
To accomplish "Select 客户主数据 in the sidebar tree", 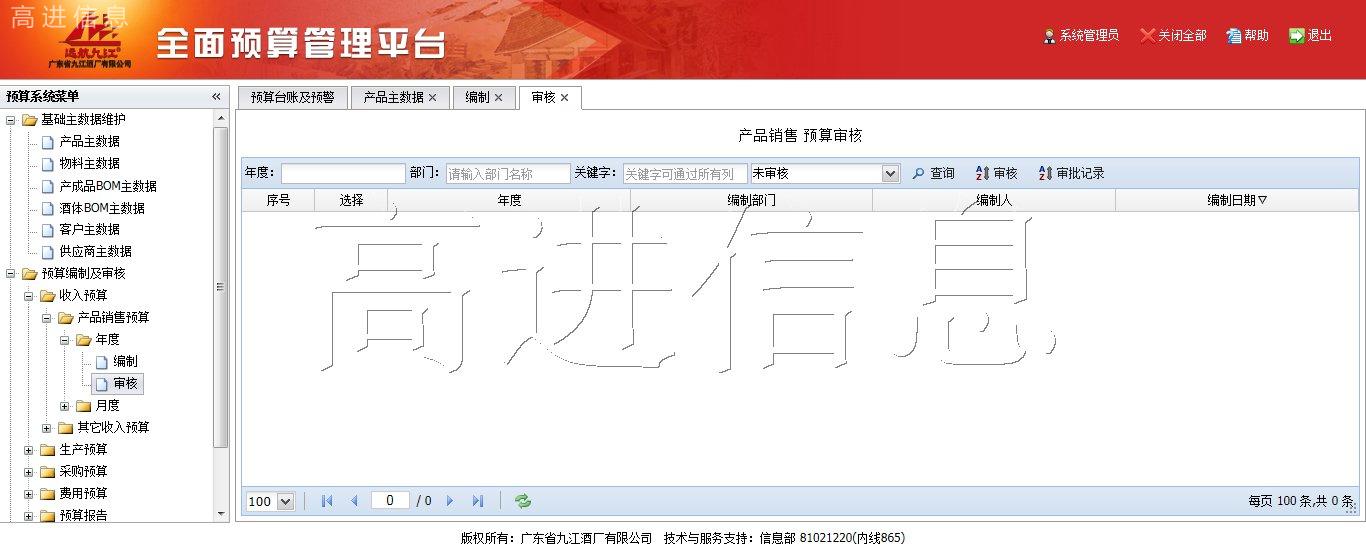I will pyautogui.click(x=89, y=230).
